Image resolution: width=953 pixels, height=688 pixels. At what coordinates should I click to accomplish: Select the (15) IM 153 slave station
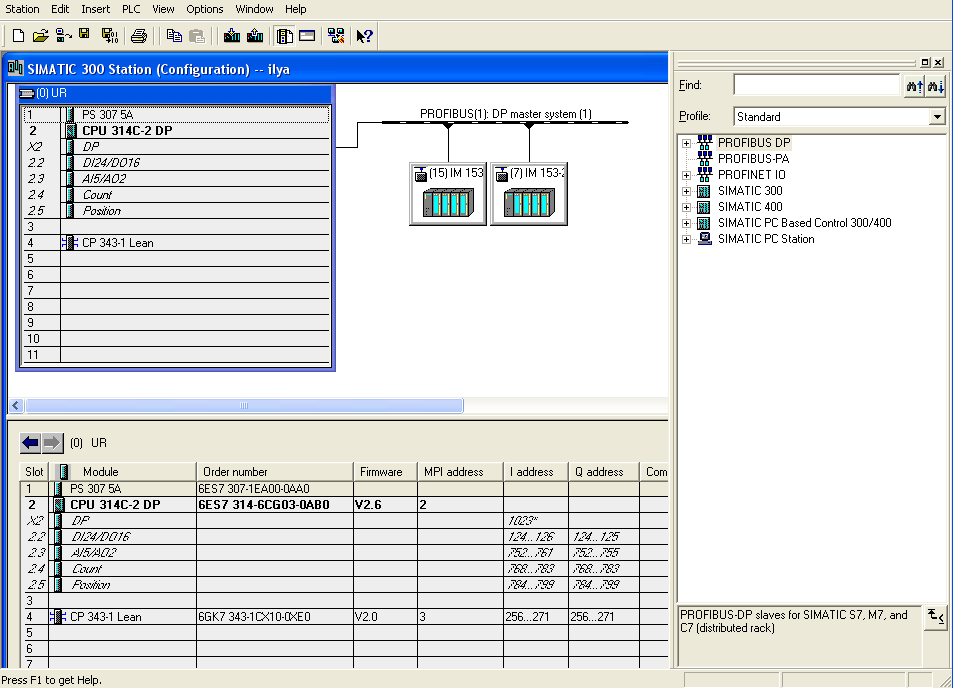[448, 194]
